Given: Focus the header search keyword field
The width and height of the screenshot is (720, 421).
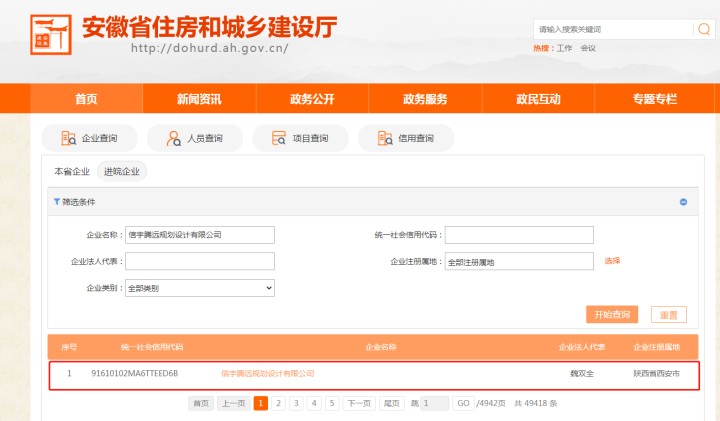Looking at the screenshot, I should click(x=613, y=29).
